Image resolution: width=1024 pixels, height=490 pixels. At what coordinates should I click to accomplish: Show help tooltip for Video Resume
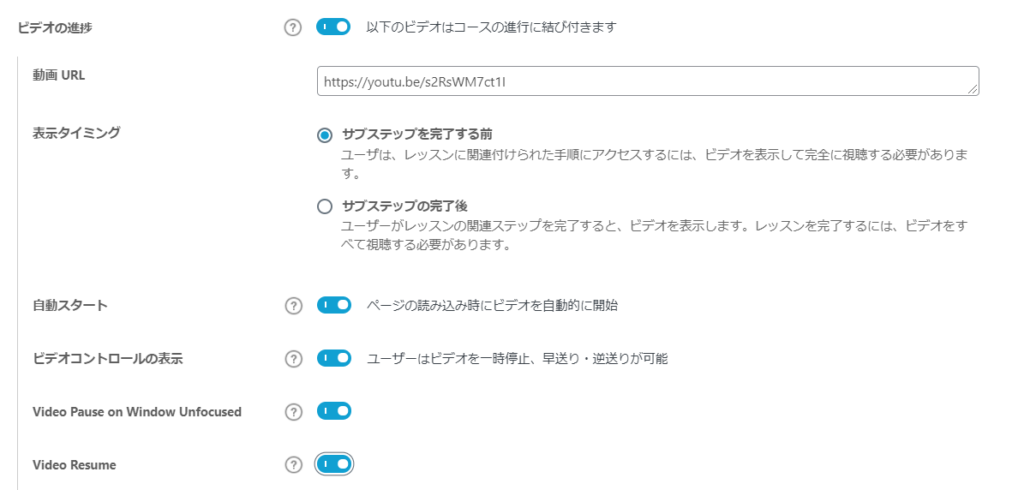294,465
